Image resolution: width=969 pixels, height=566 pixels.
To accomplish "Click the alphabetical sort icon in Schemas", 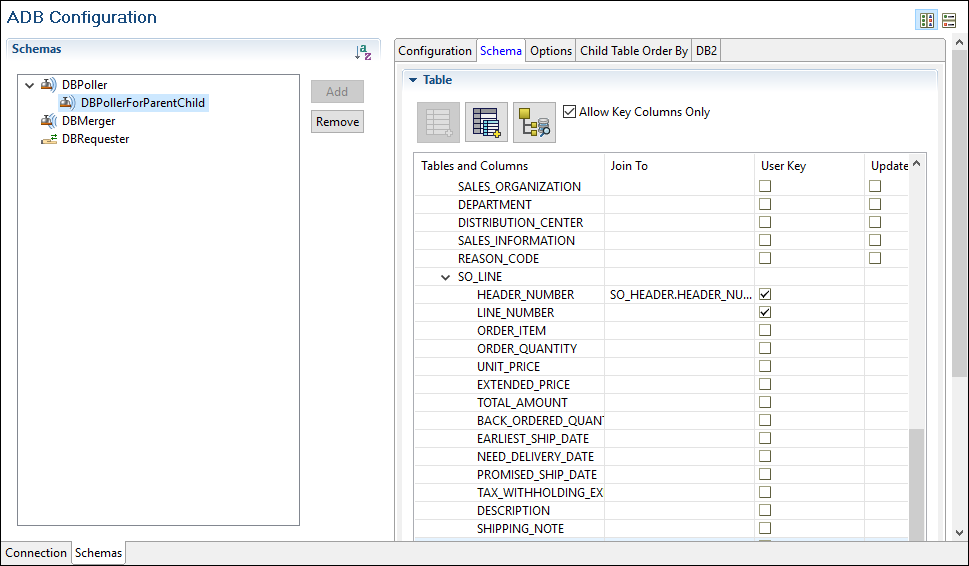I will point(363,52).
